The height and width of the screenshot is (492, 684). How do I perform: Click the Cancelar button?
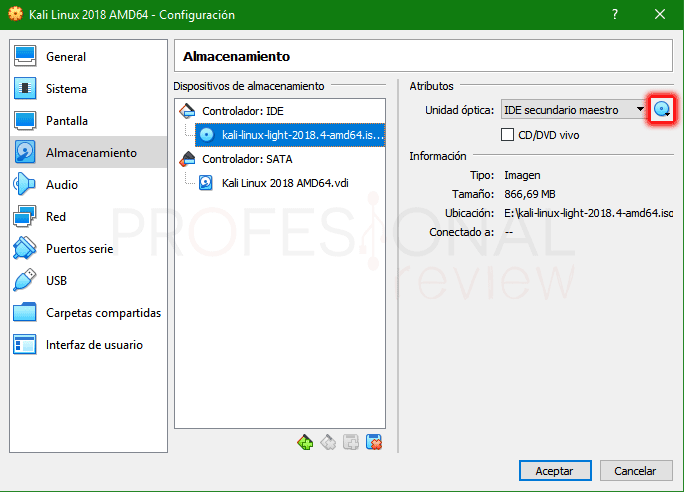636,471
